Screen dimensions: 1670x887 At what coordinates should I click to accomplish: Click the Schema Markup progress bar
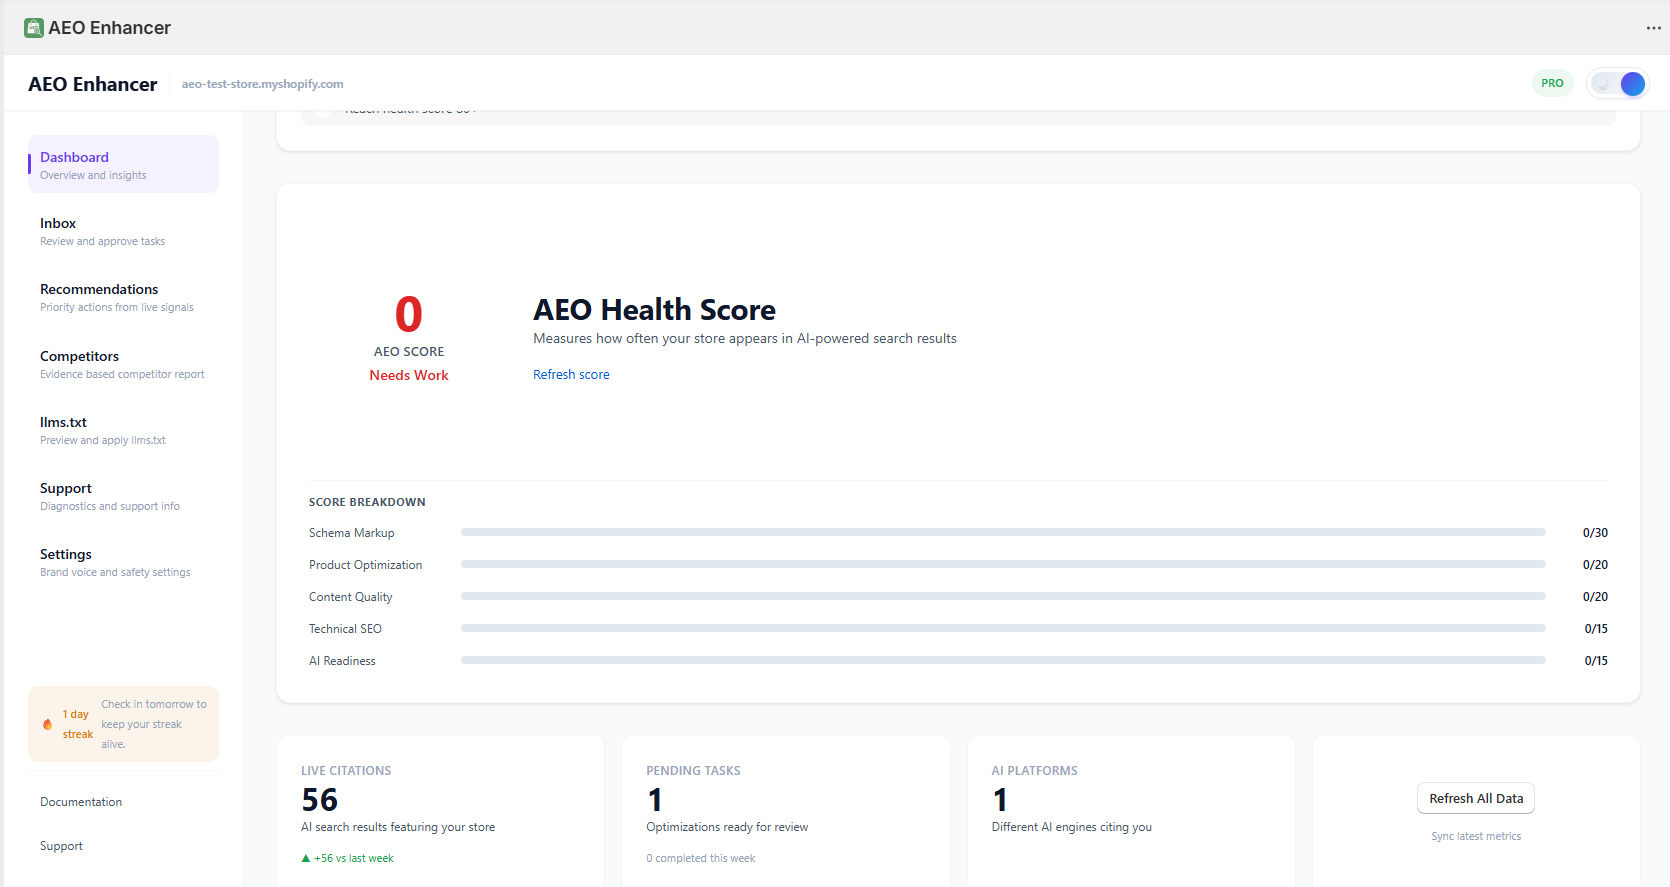[1003, 533]
